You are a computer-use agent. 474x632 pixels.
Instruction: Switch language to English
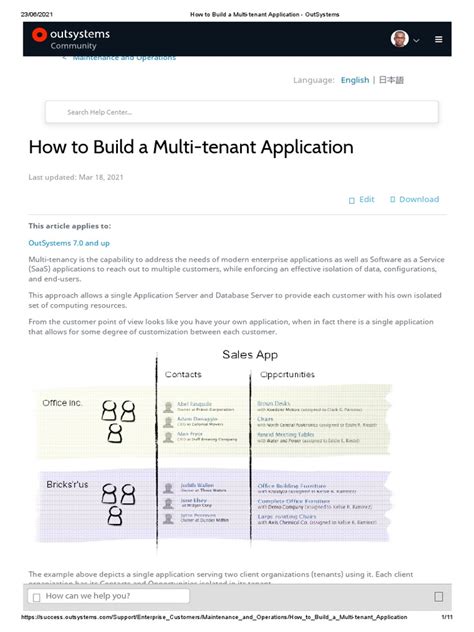tap(355, 80)
